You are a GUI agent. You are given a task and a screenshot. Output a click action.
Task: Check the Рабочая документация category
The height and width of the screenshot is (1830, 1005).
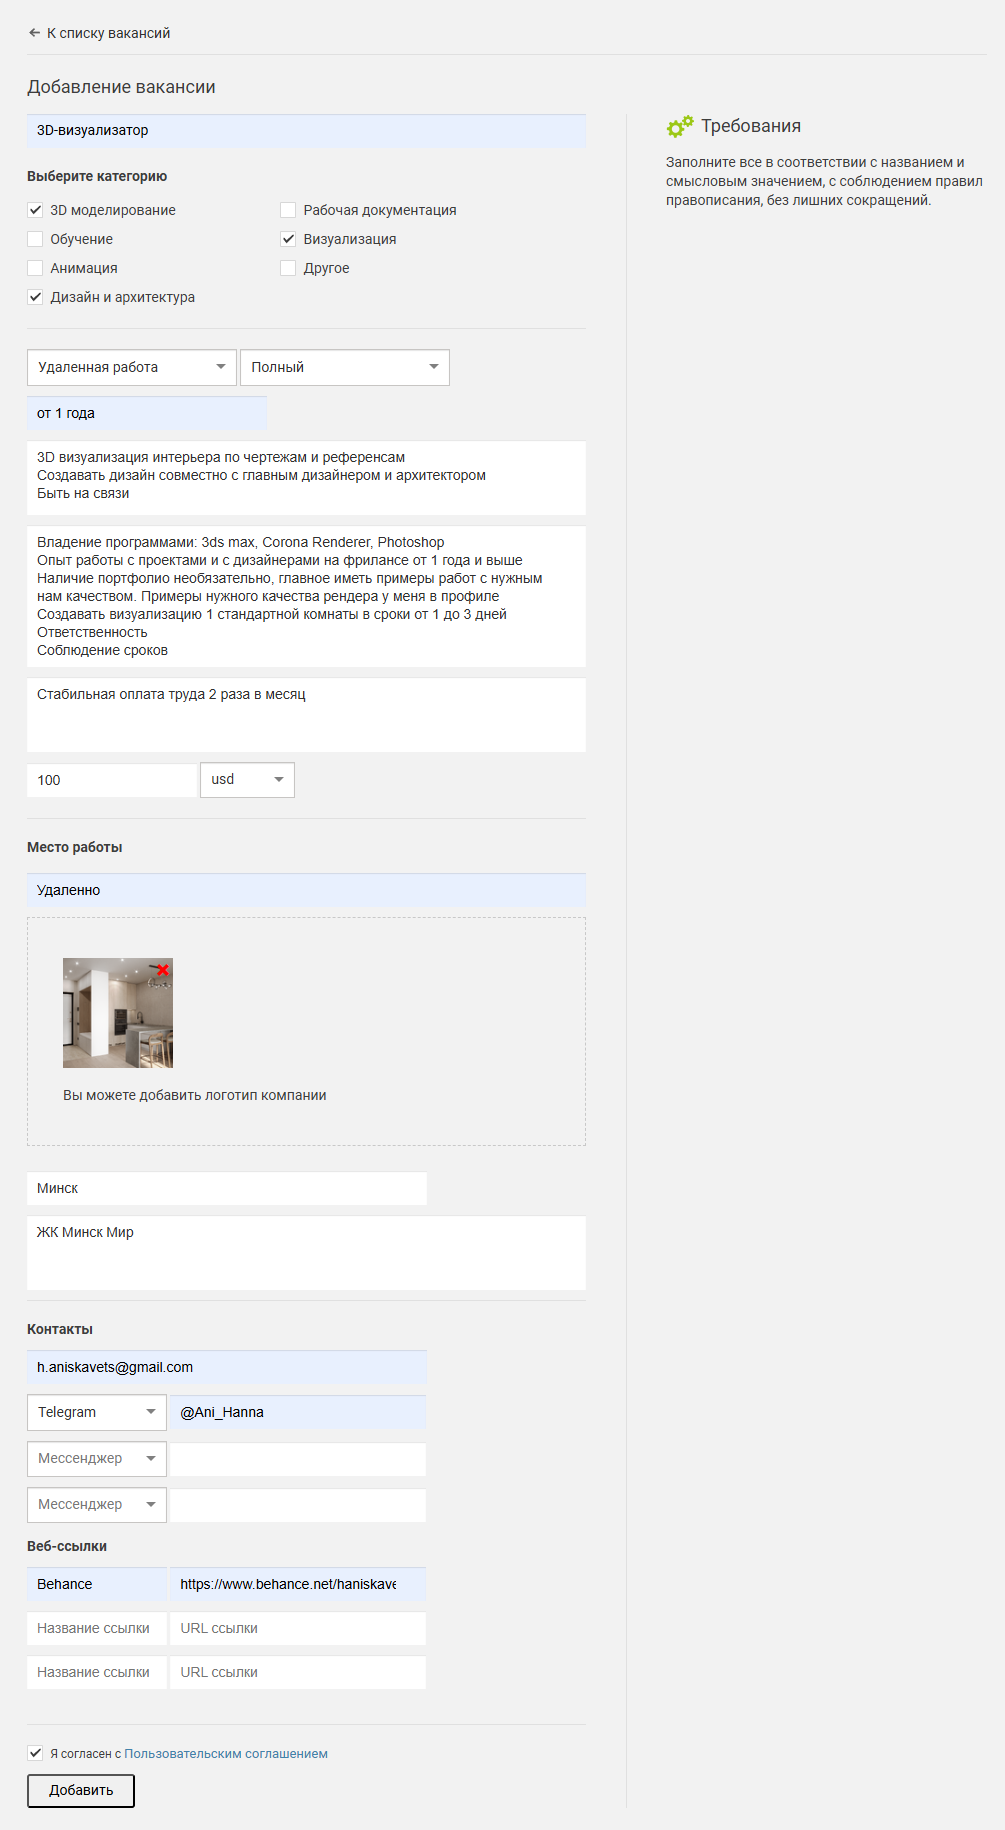click(x=288, y=210)
